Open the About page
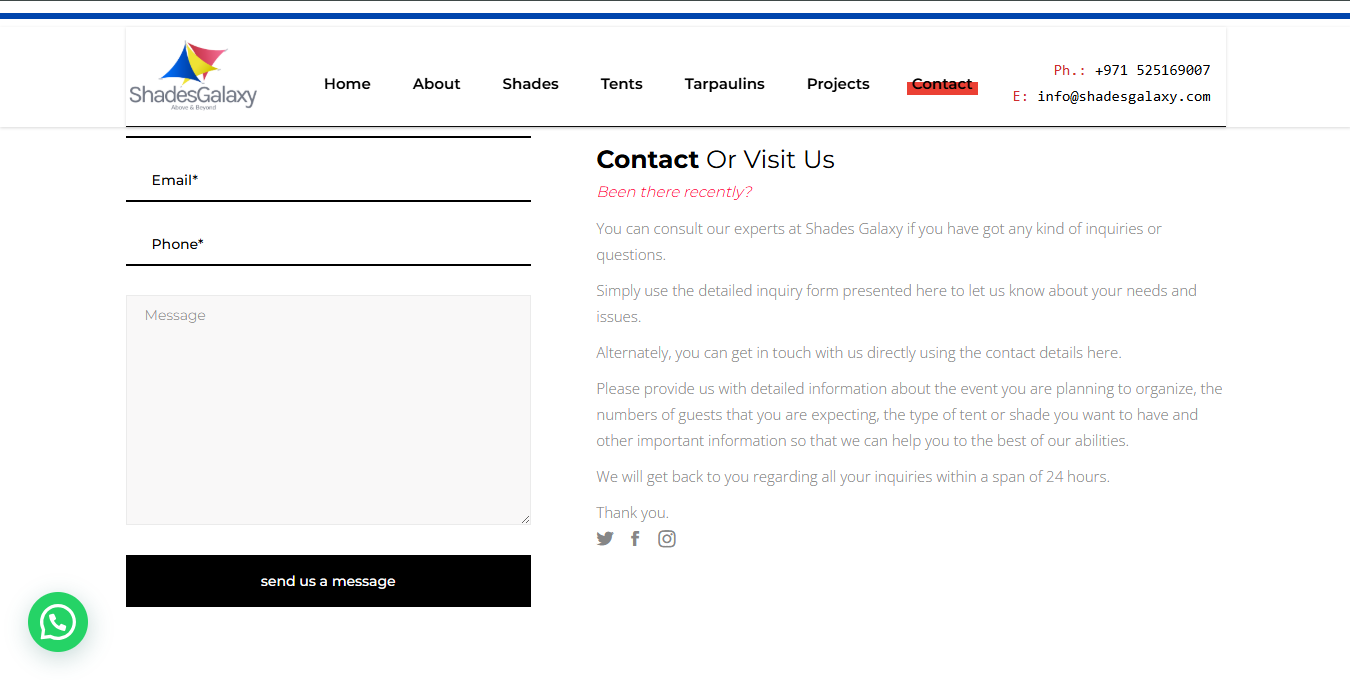1350x680 pixels. pyautogui.click(x=436, y=84)
